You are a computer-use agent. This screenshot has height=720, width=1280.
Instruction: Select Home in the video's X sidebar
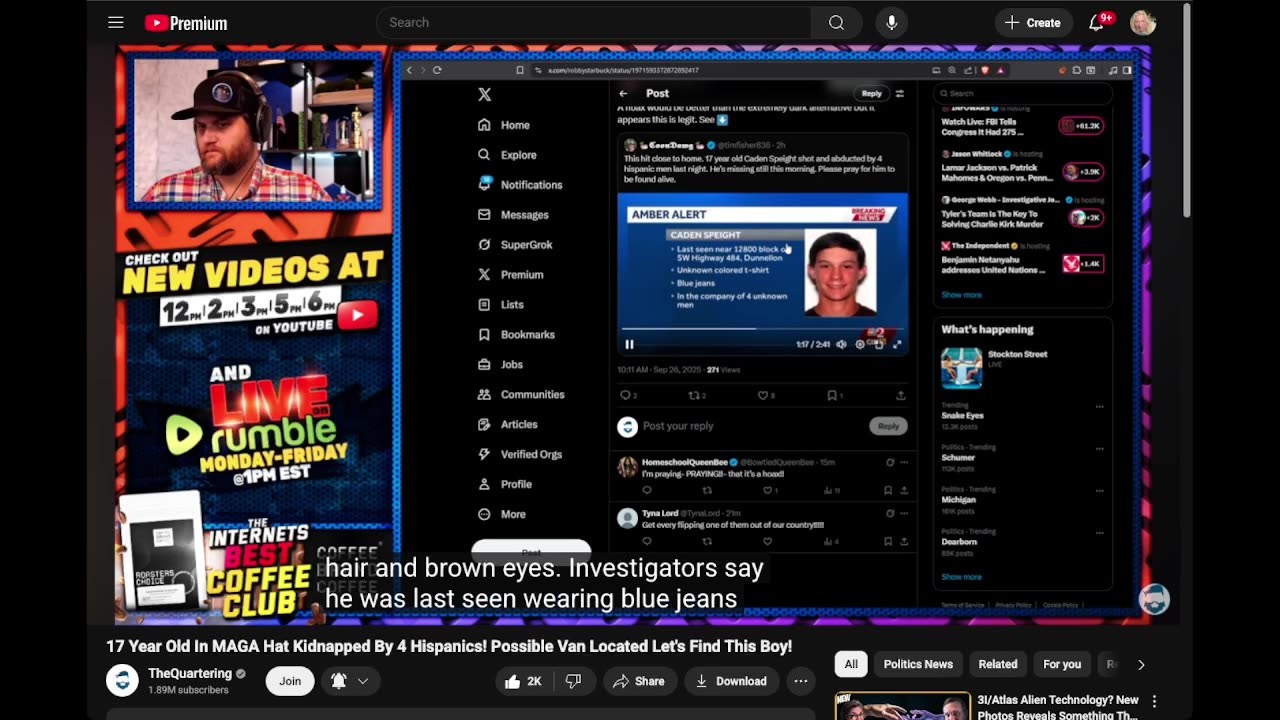coord(503,125)
